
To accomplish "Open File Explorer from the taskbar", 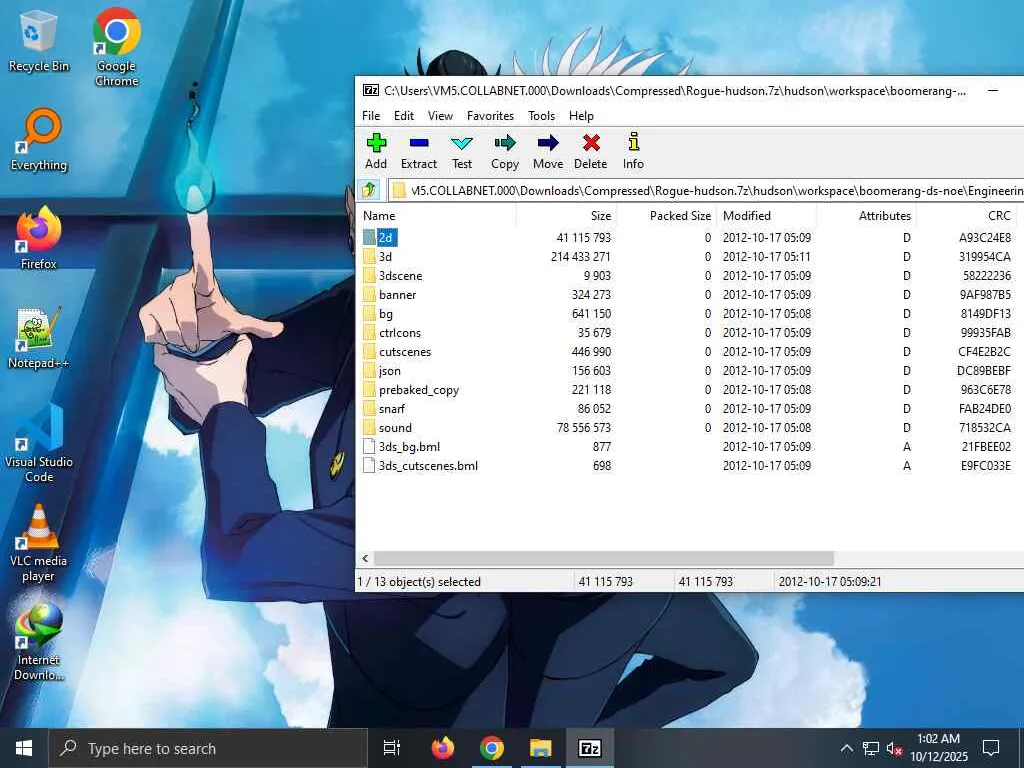I will coord(541,748).
